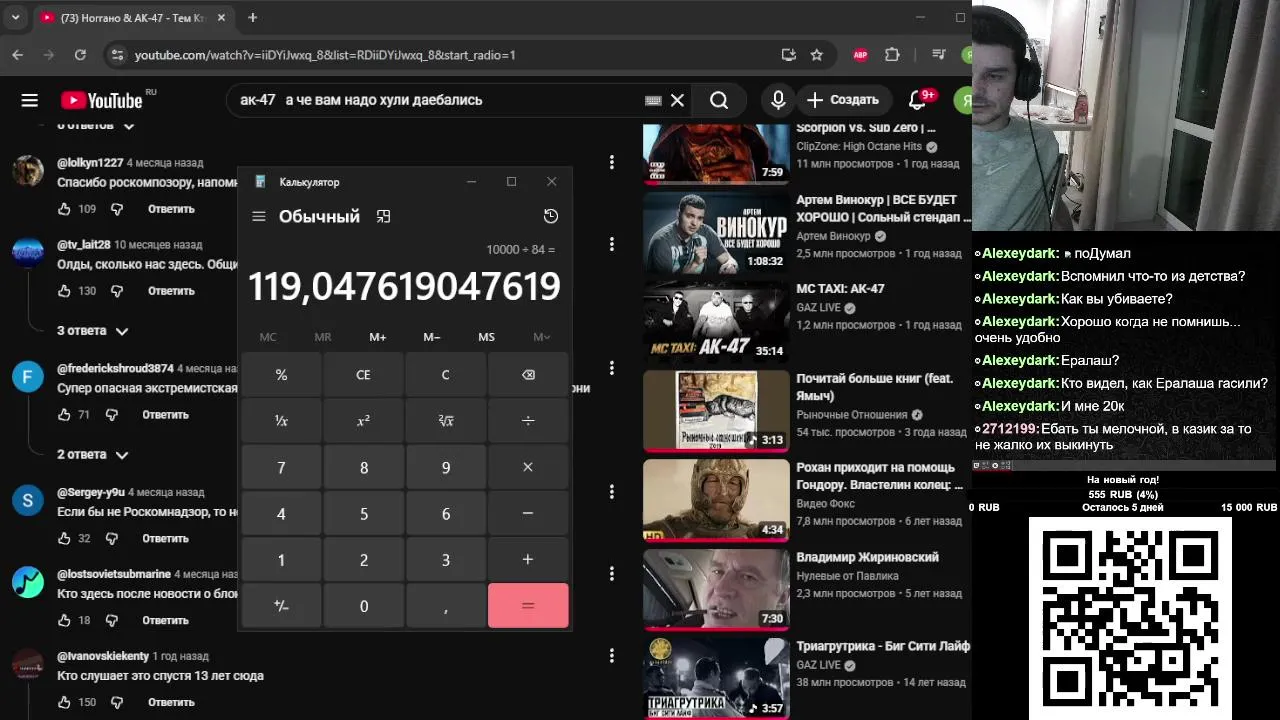
Task: Open Артем Винокур stand-up video title
Action: pos(883,208)
